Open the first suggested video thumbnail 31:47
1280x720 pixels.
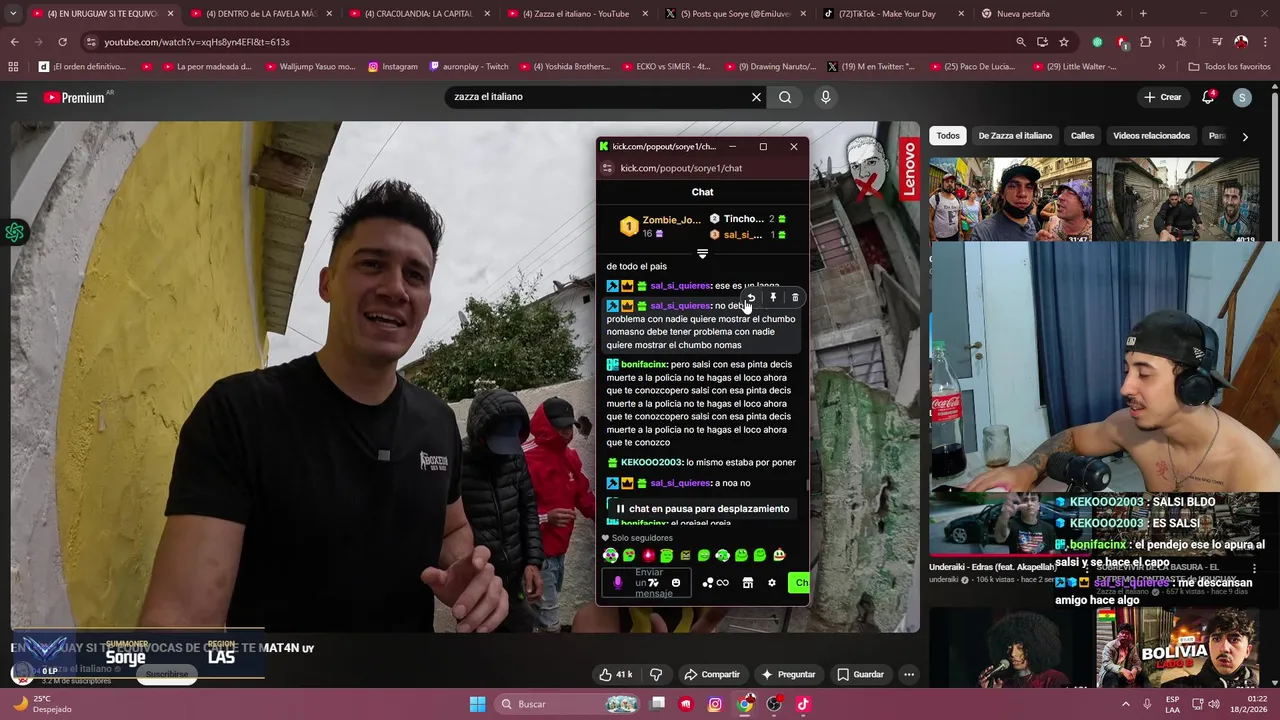pos(1010,200)
